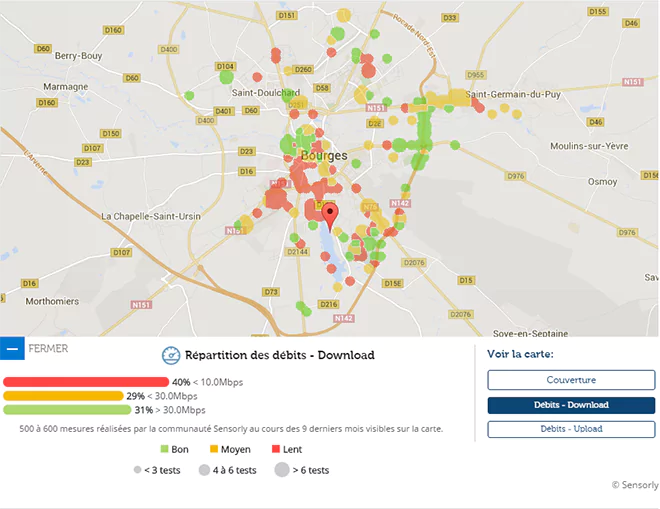This screenshot has height=509, width=660.
Task: Click the blue minus collapse icon
Action: pos(12,349)
